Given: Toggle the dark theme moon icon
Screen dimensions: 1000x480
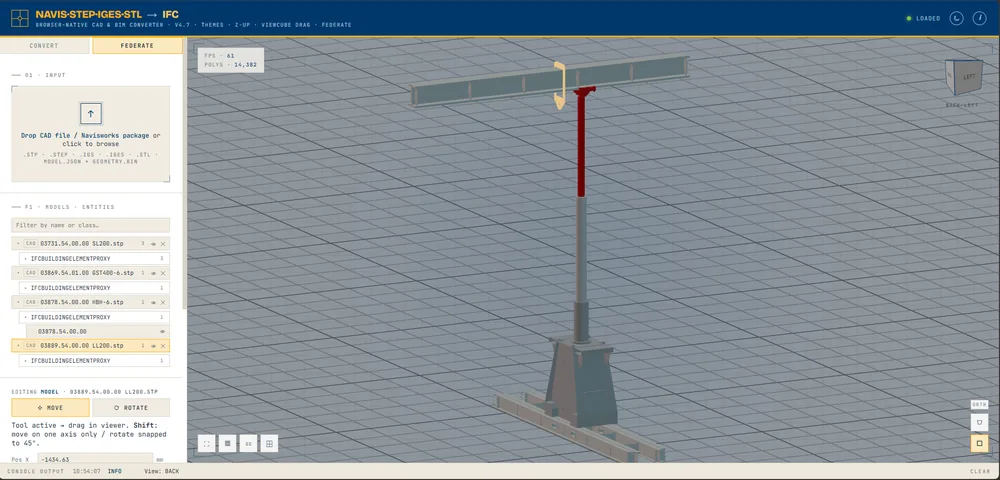Looking at the screenshot, I should click(956, 18).
